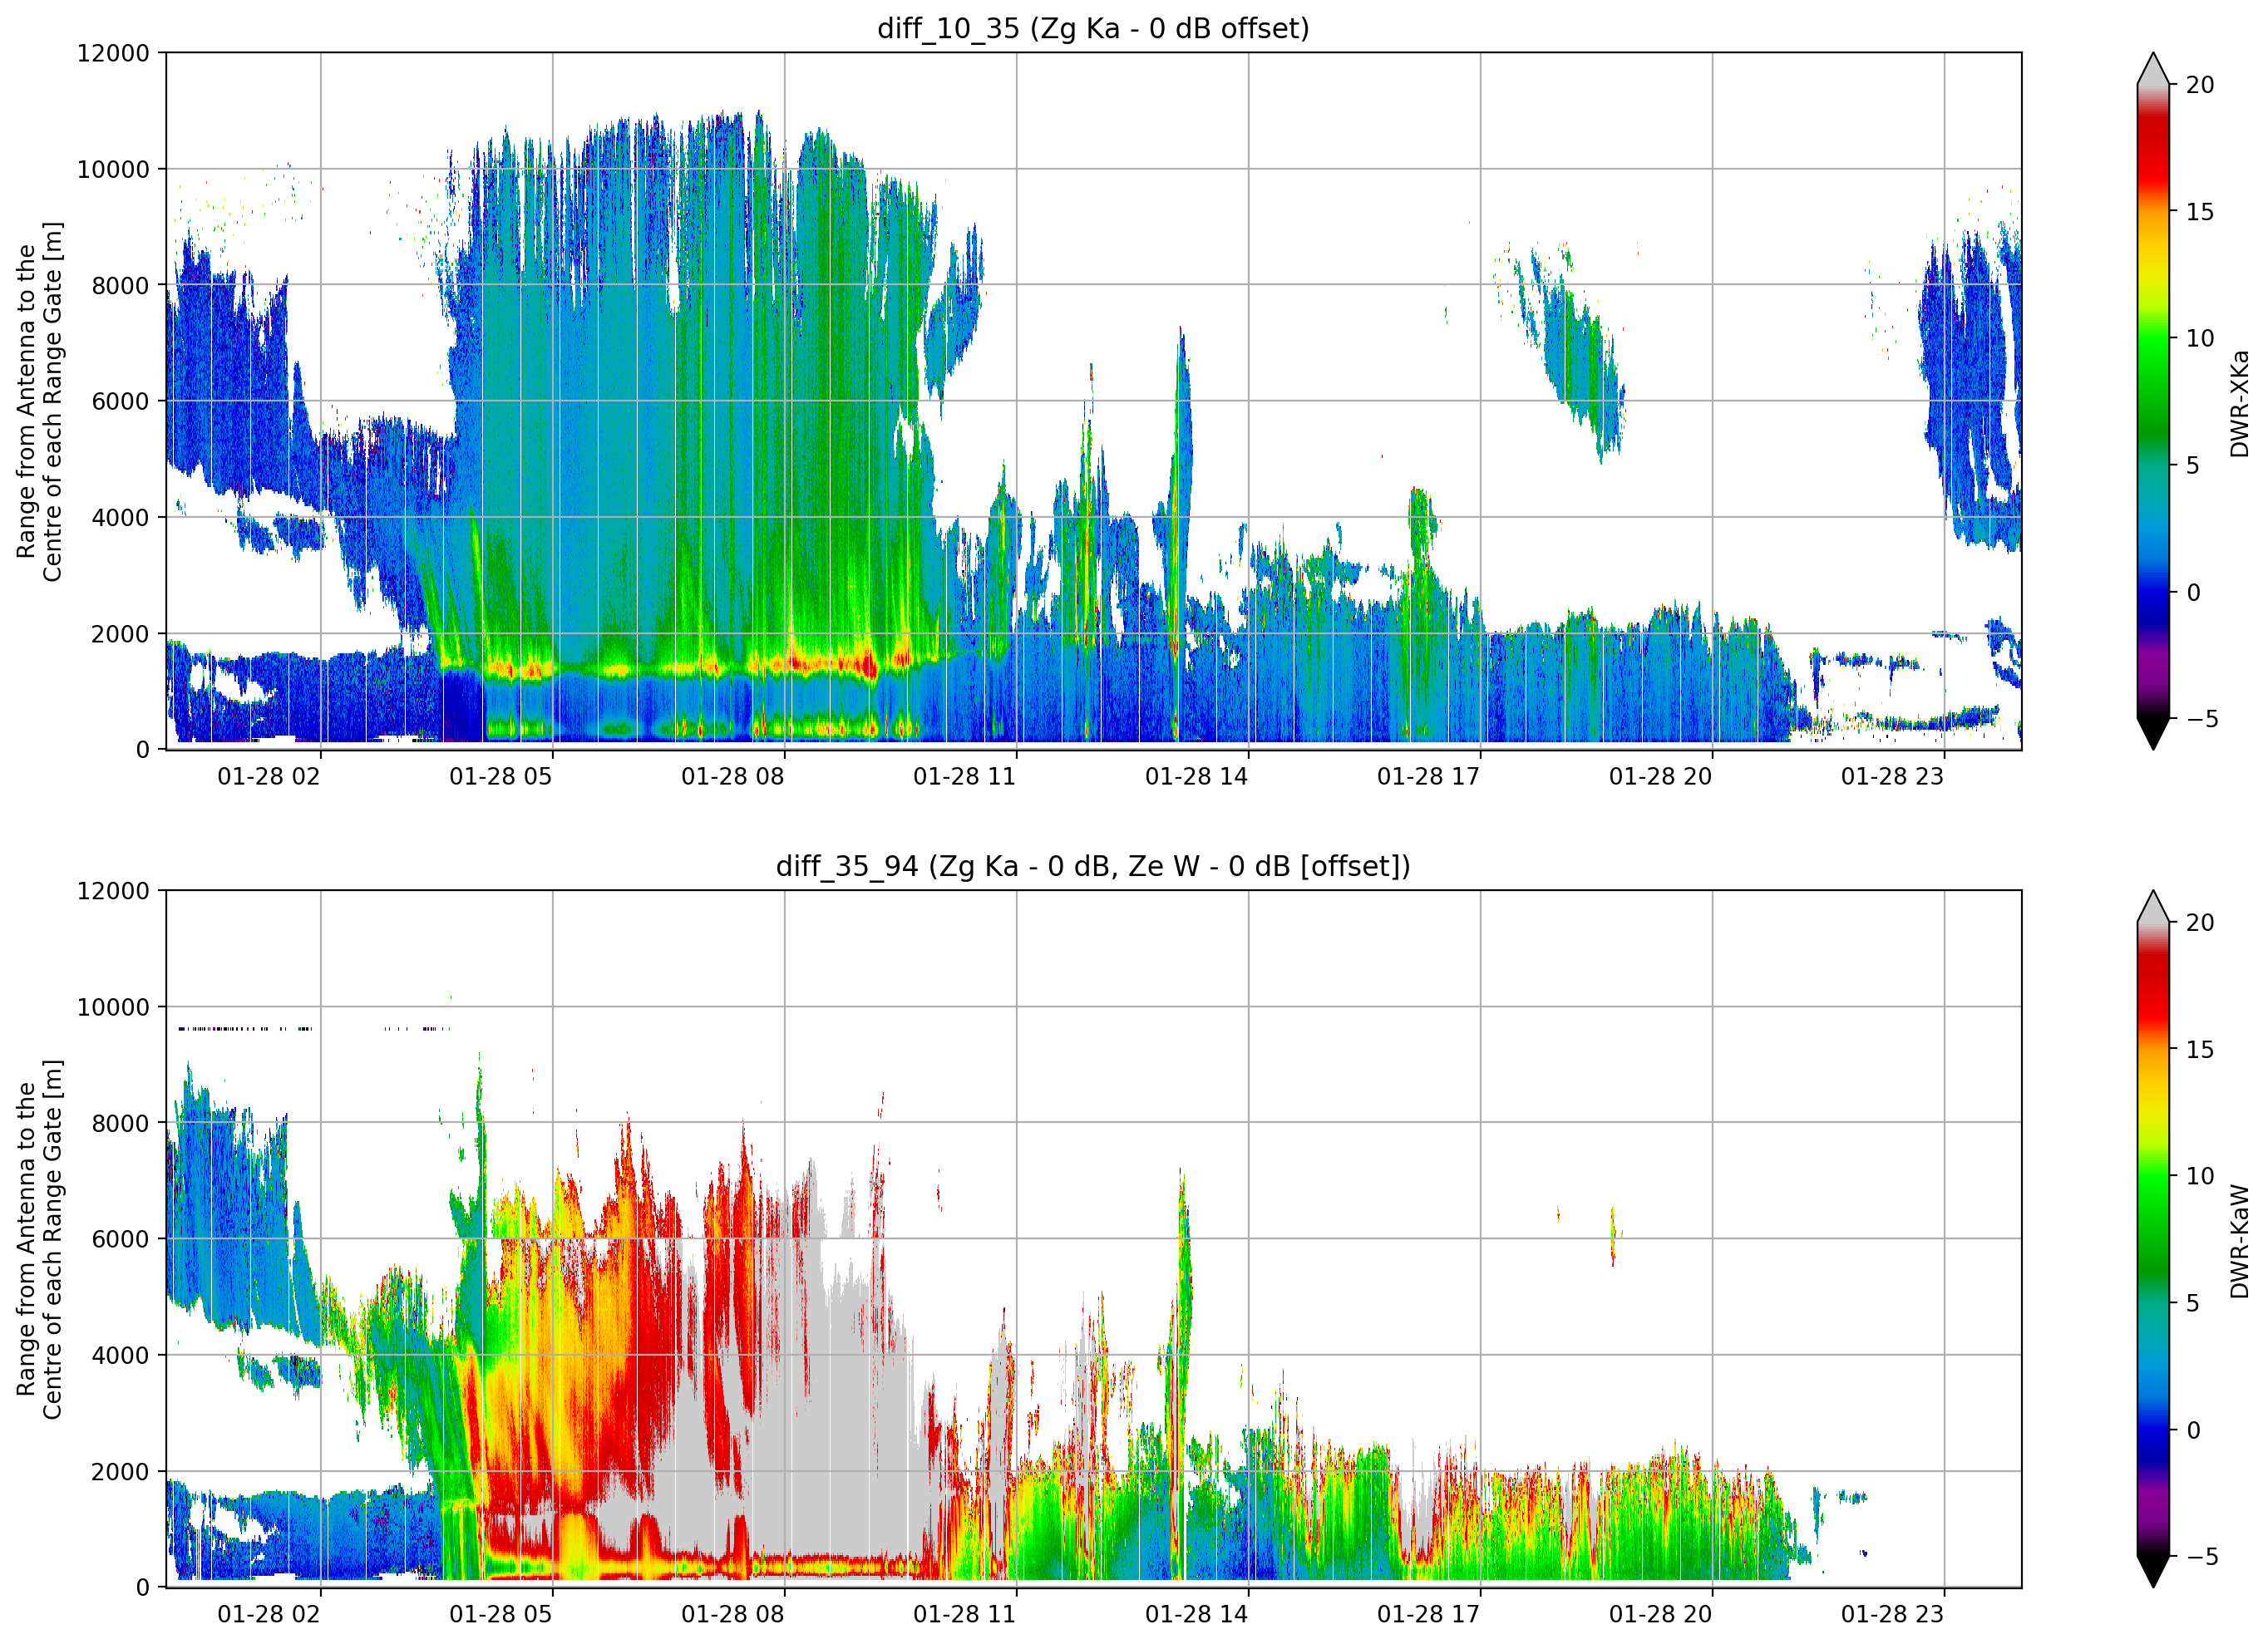
Task: Select the DWR-XKa colorbar label
Action: click(2240, 403)
